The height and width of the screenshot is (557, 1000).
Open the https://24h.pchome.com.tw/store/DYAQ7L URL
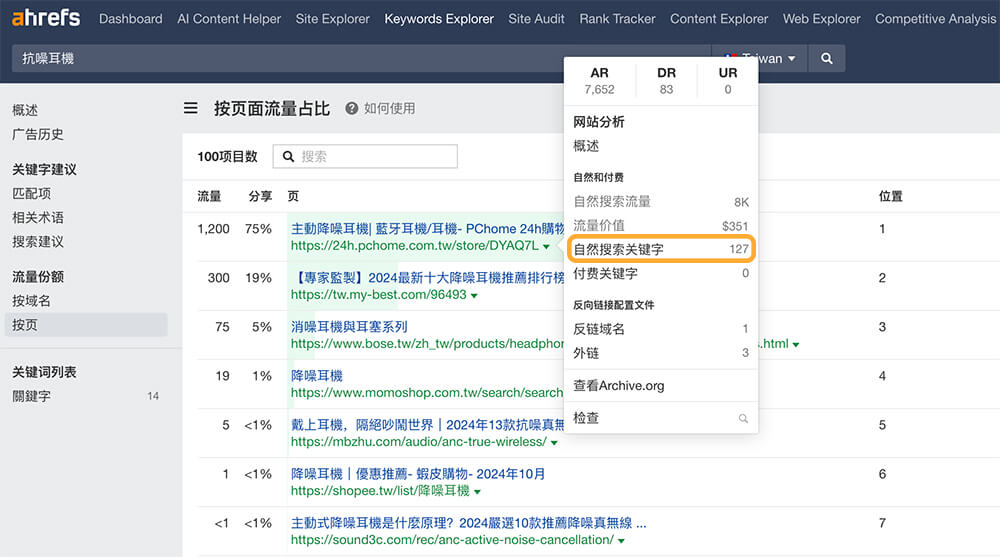coord(415,246)
